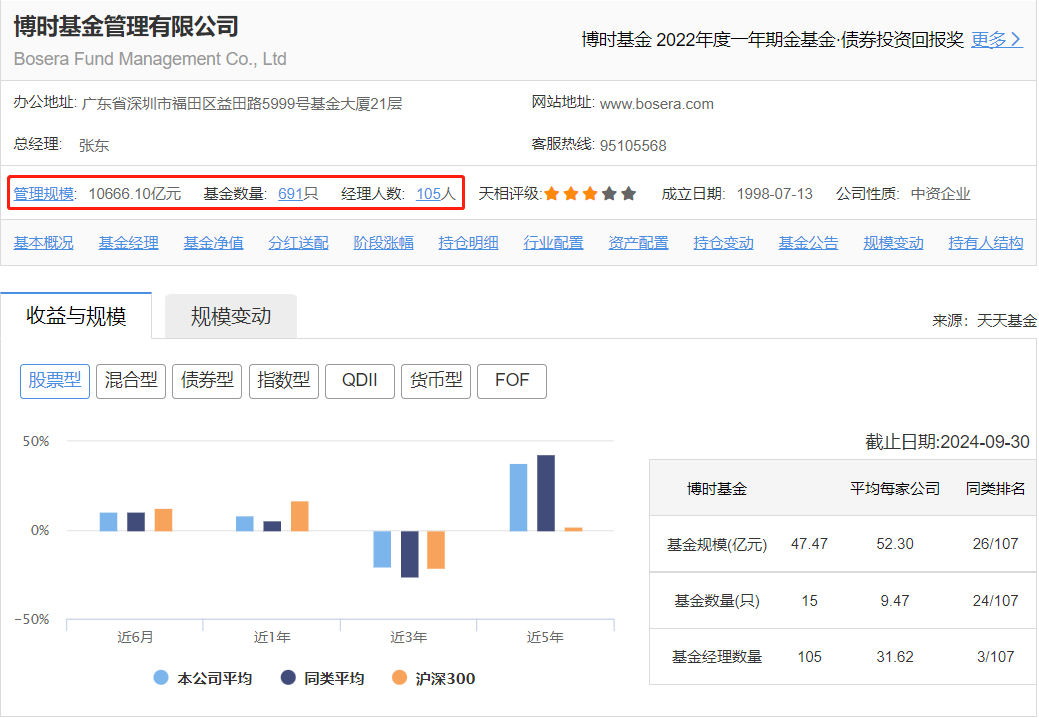Go to 基金净值 section

click(x=213, y=243)
